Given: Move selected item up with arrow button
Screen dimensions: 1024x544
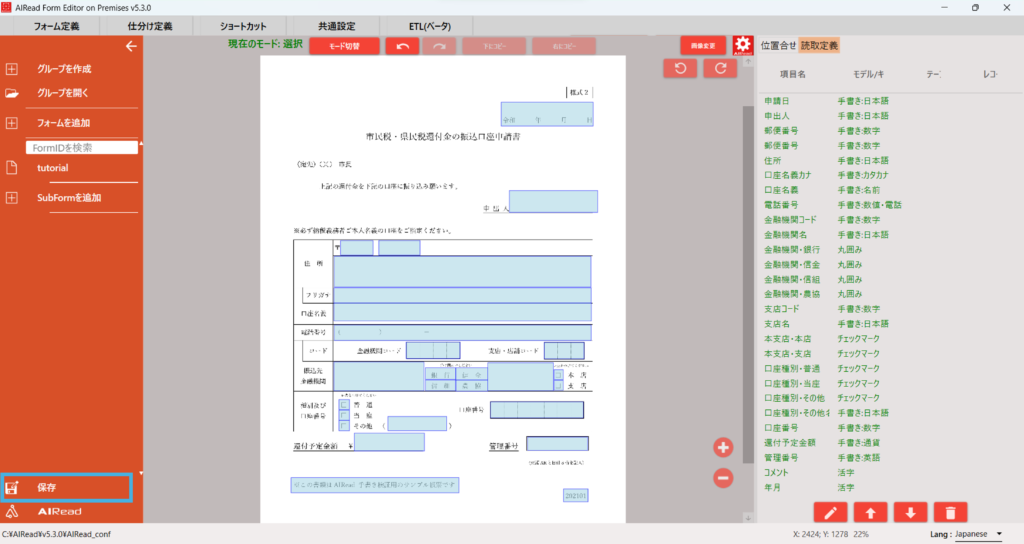Looking at the screenshot, I should coord(870,513).
